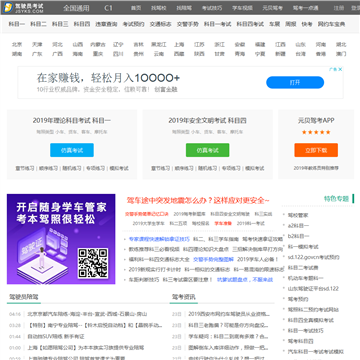The image size is (360, 360).
Task: Click the orange 立即下载 button
Action: pyautogui.click(x=316, y=150)
